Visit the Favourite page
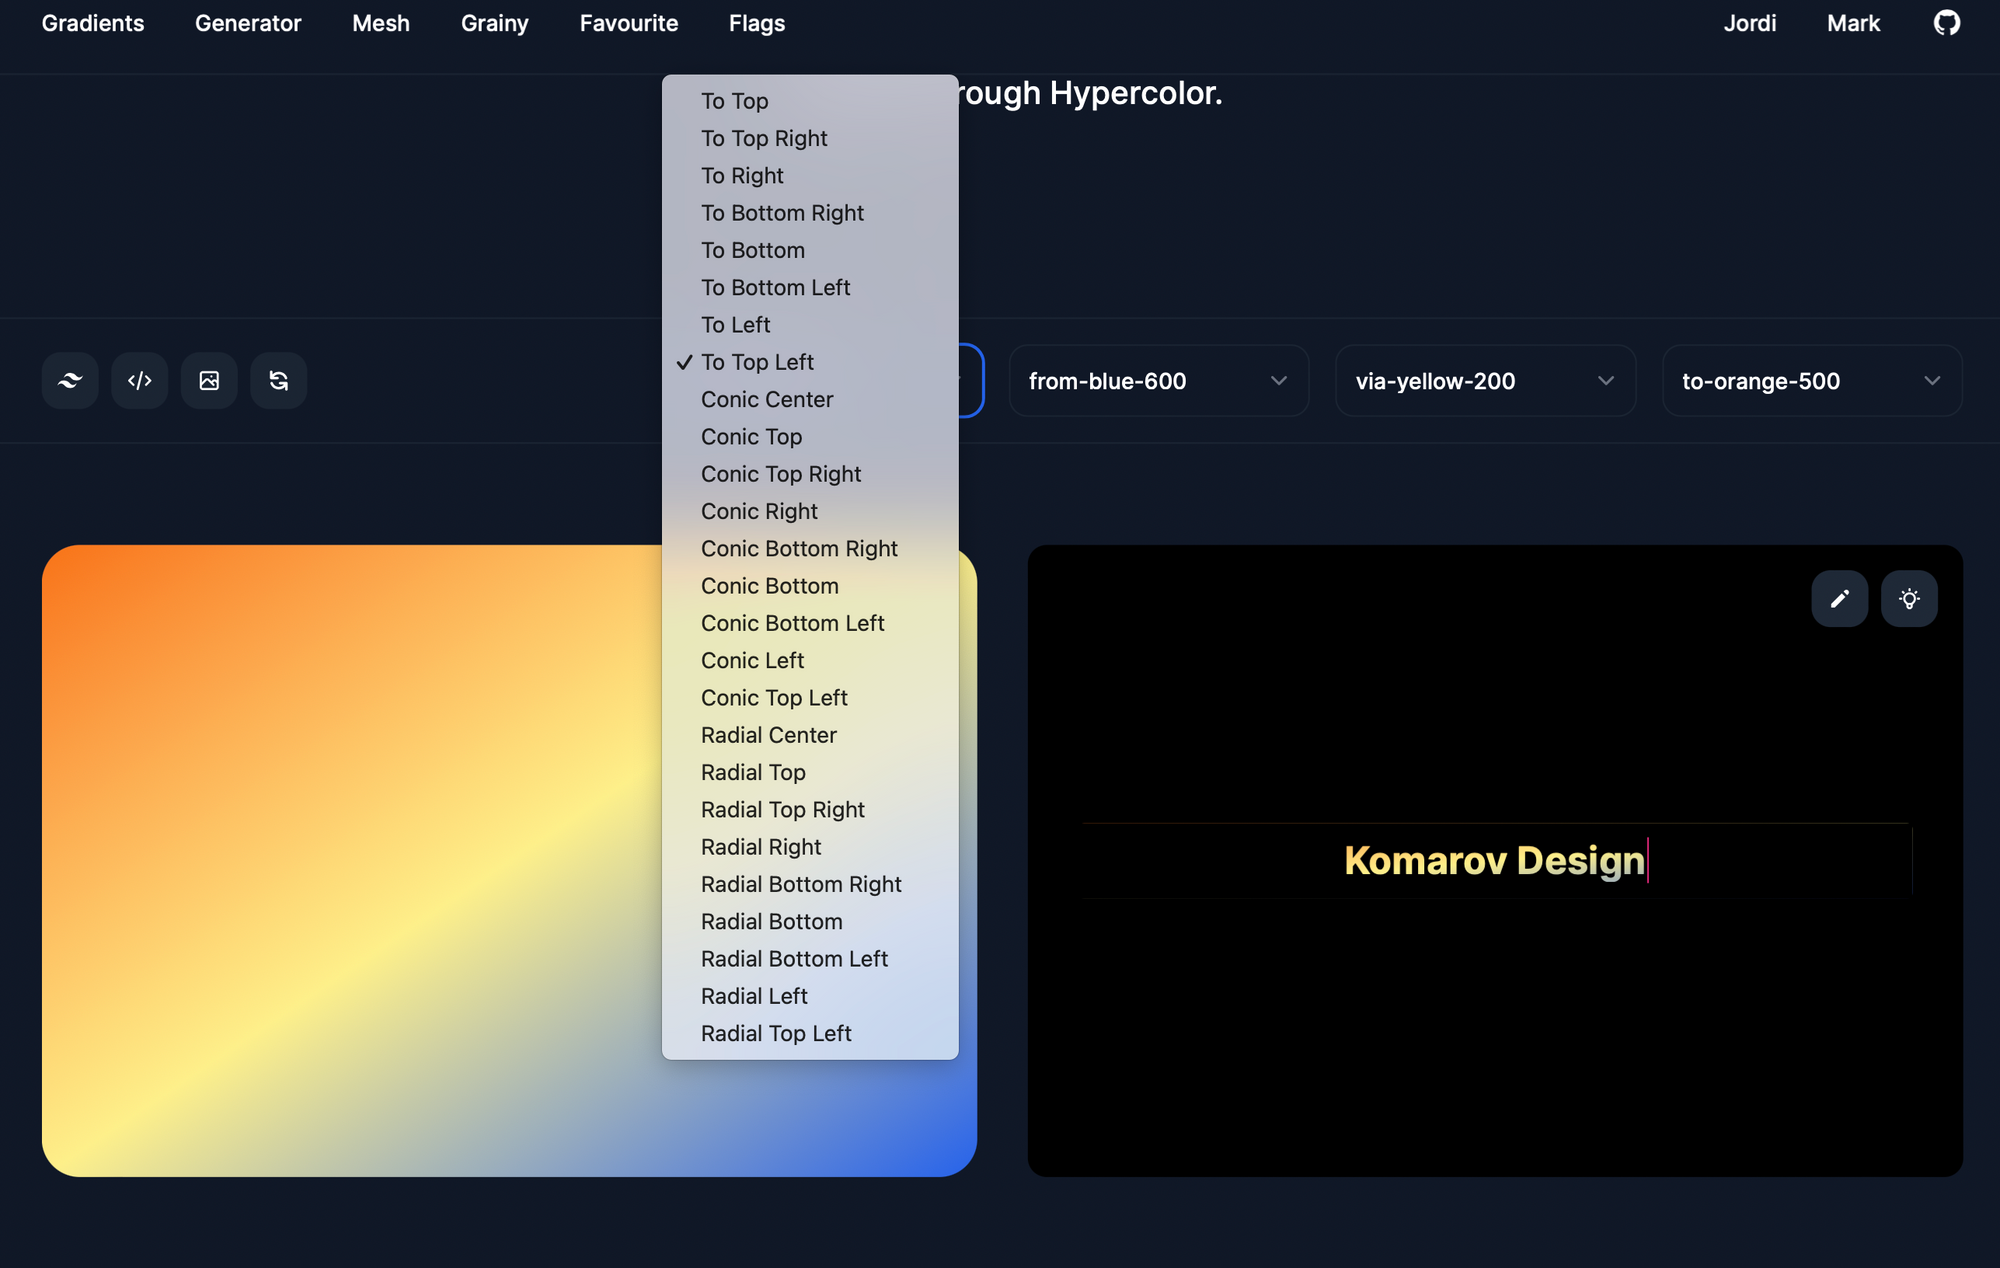Screen dimensions: 2000x1268 point(628,23)
